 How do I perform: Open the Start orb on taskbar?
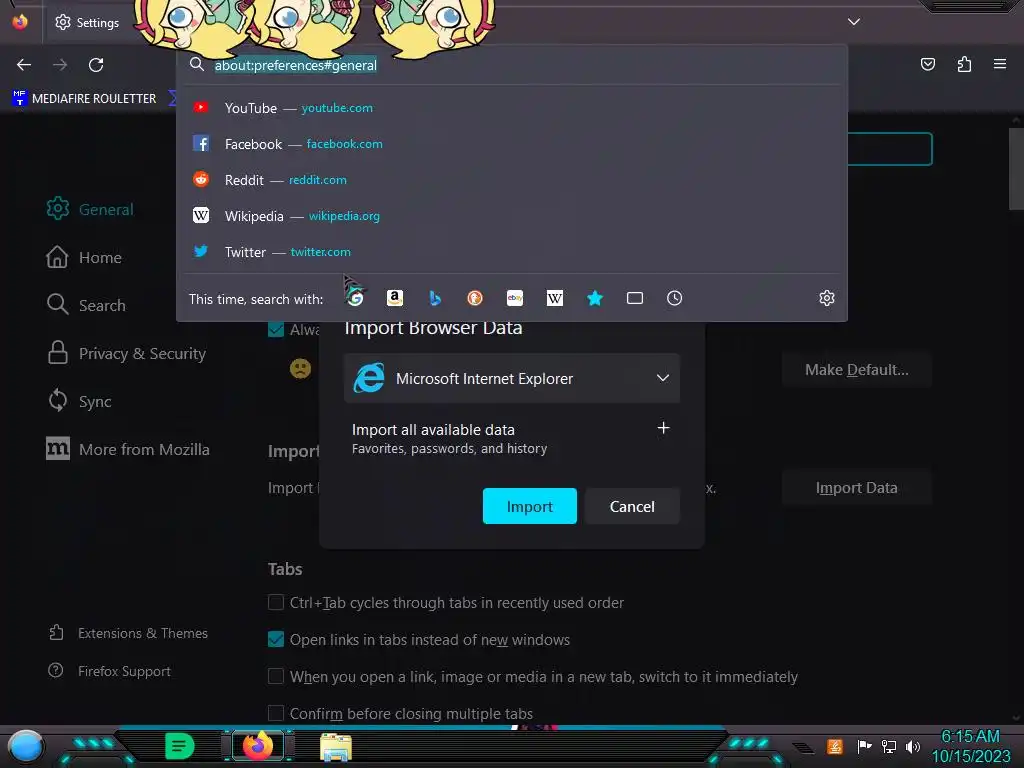pyautogui.click(x=25, y=747)
